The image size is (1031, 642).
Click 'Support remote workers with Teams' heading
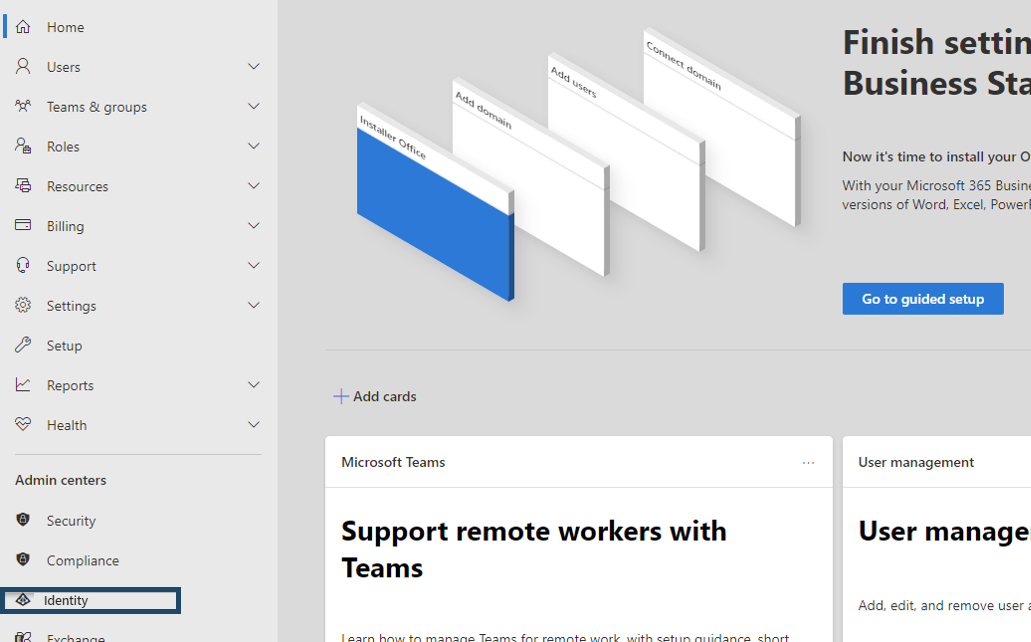coord(534,549)
